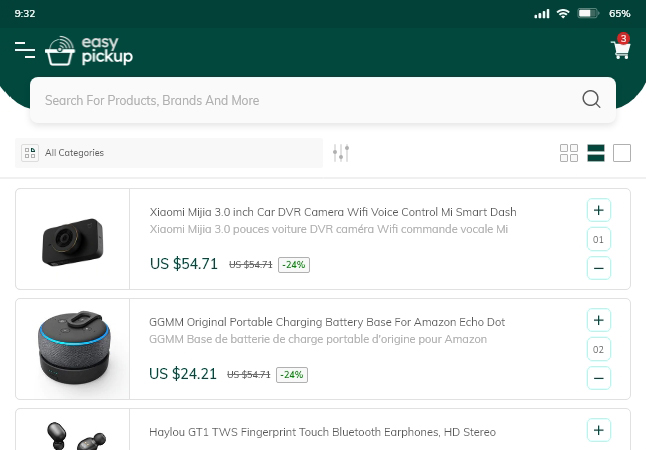The width and height of the screenshot is (646, 450).
Task: Click the US $54.71 main price
Action: click(183, 264)
